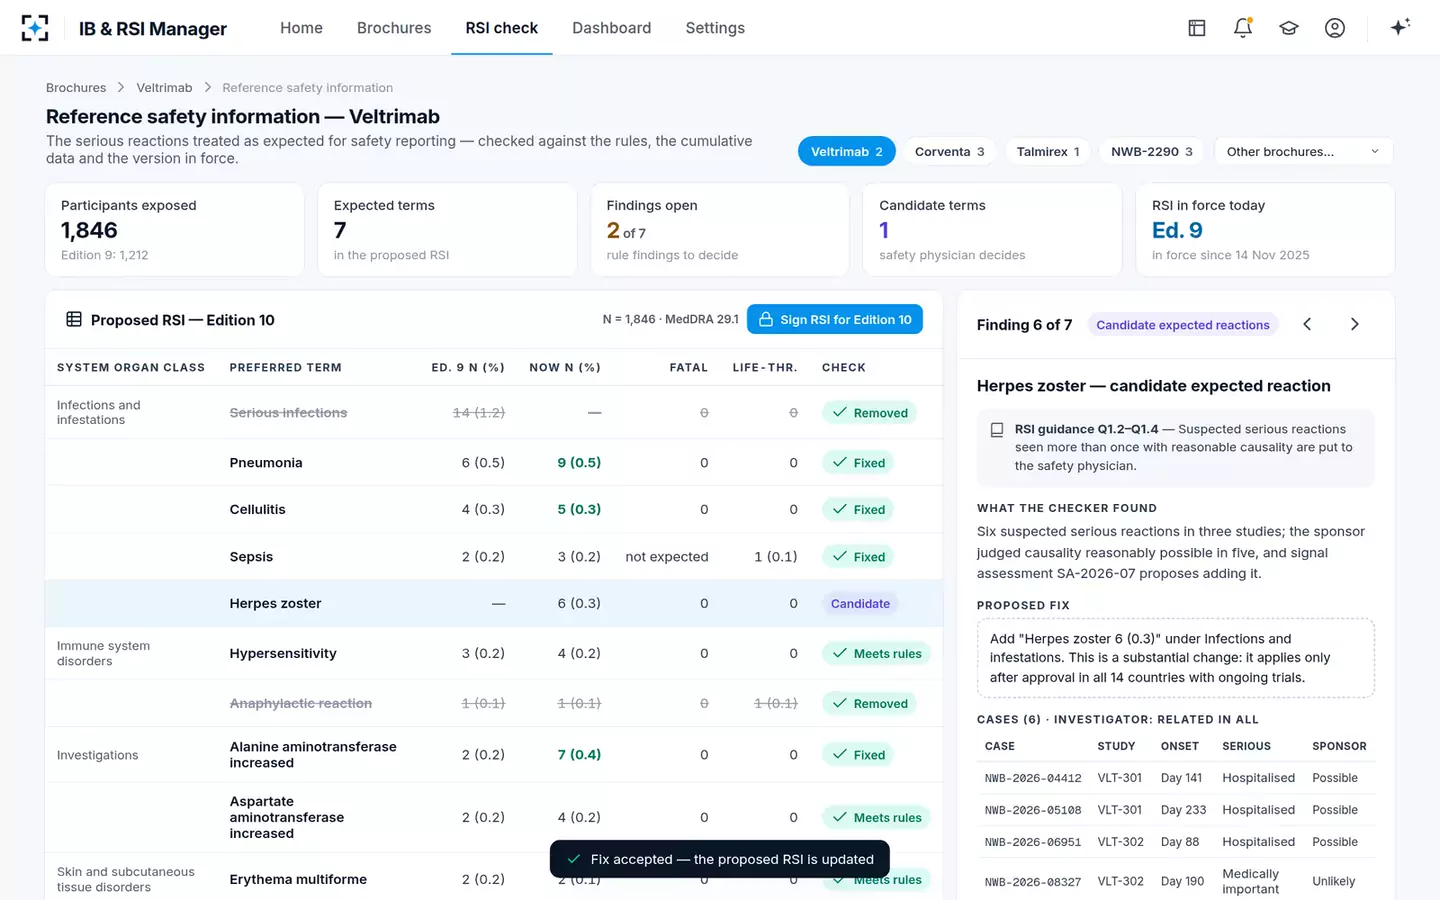The image size is (1440, 900).
Task: Open case NWB-2026-05108
Action: (1033, 810)
